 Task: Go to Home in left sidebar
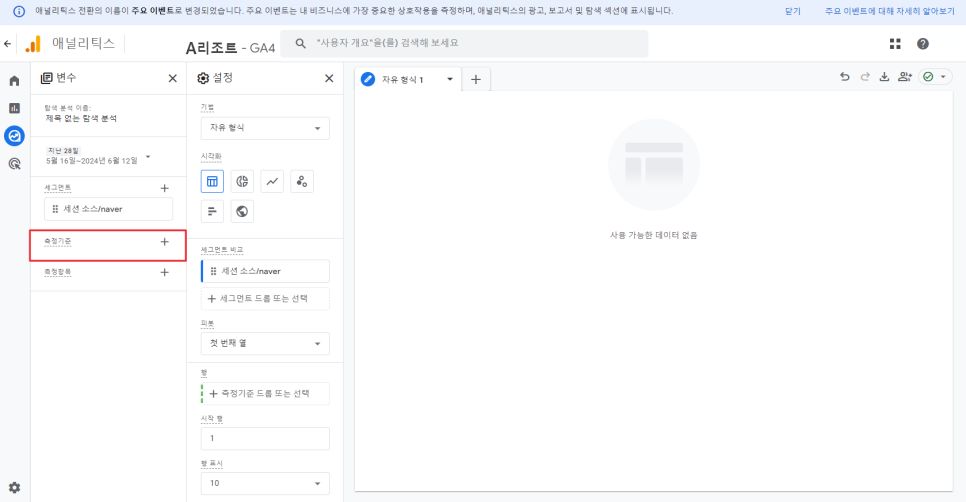pos(14,81)
